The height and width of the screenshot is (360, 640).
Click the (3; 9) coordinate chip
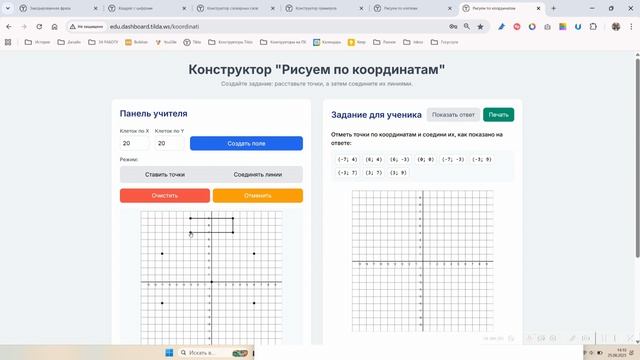398,173
